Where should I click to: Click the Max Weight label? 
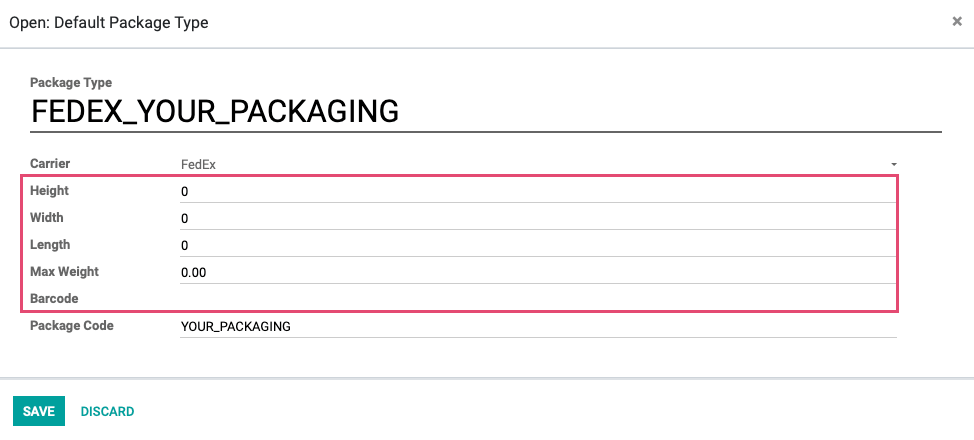tap(65, 272)
